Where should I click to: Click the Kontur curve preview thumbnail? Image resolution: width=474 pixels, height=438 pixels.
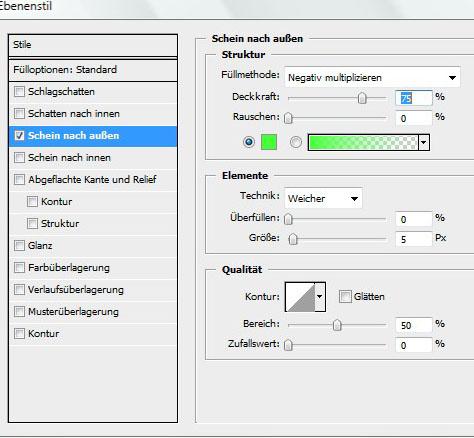pos(300,297)
